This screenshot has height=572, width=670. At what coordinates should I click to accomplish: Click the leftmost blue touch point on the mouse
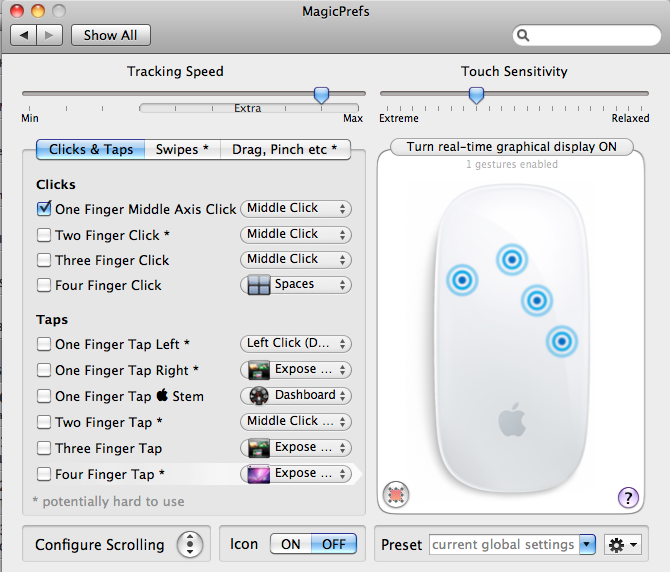pos(462,280)
